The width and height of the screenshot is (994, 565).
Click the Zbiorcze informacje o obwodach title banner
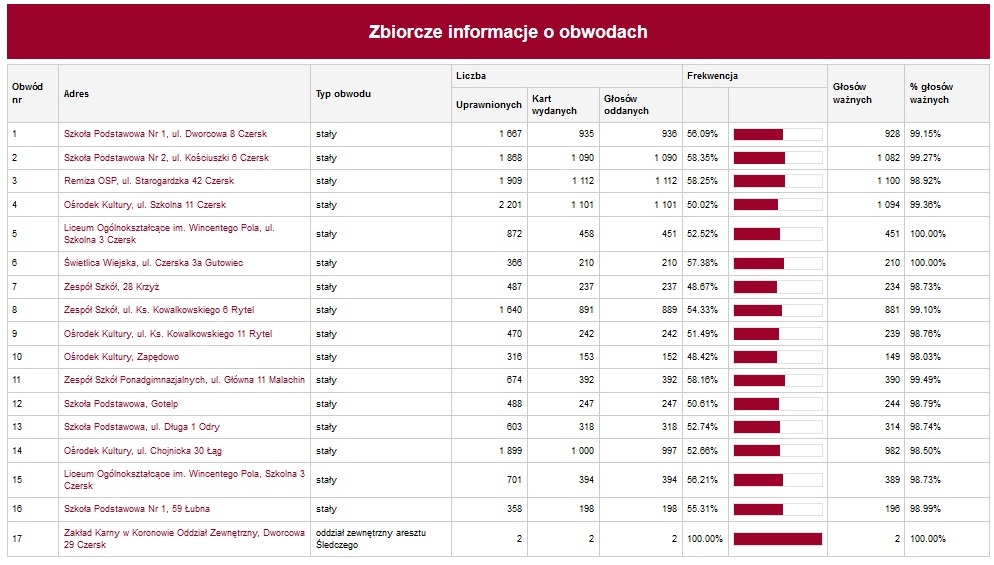point(497,32)
